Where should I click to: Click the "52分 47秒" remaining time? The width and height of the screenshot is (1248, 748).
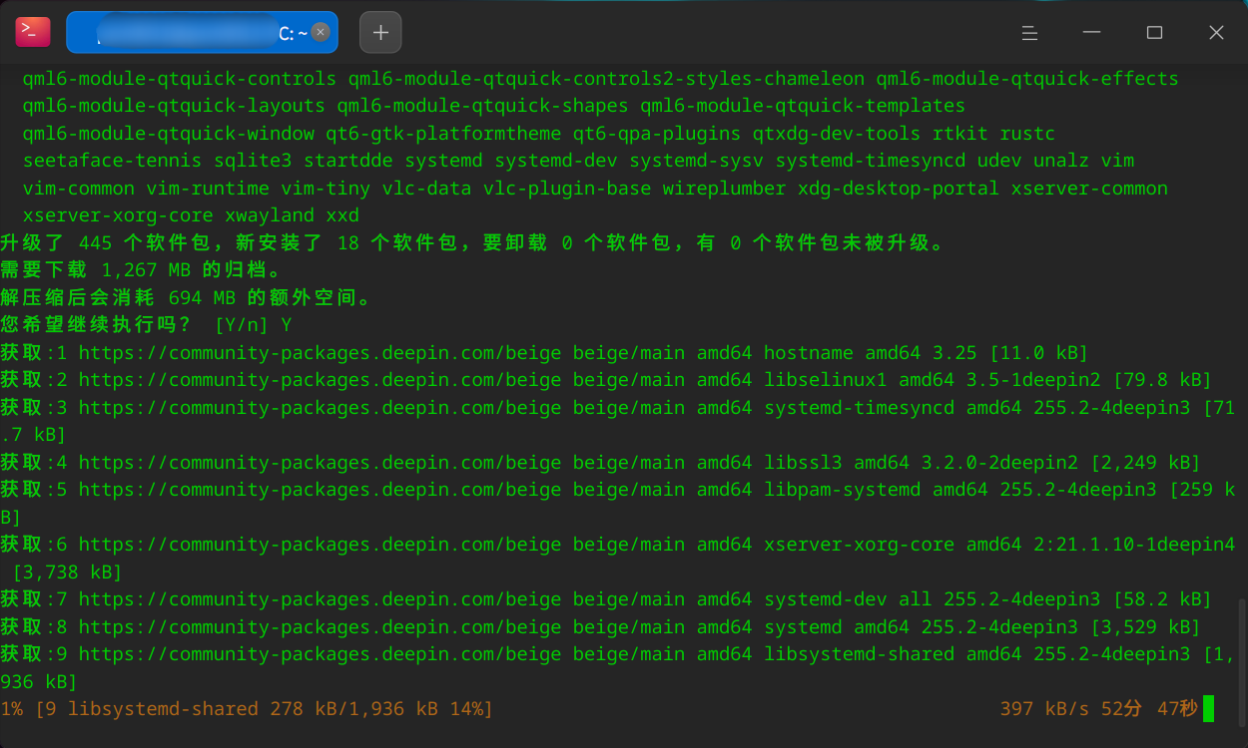point(1149,709)
